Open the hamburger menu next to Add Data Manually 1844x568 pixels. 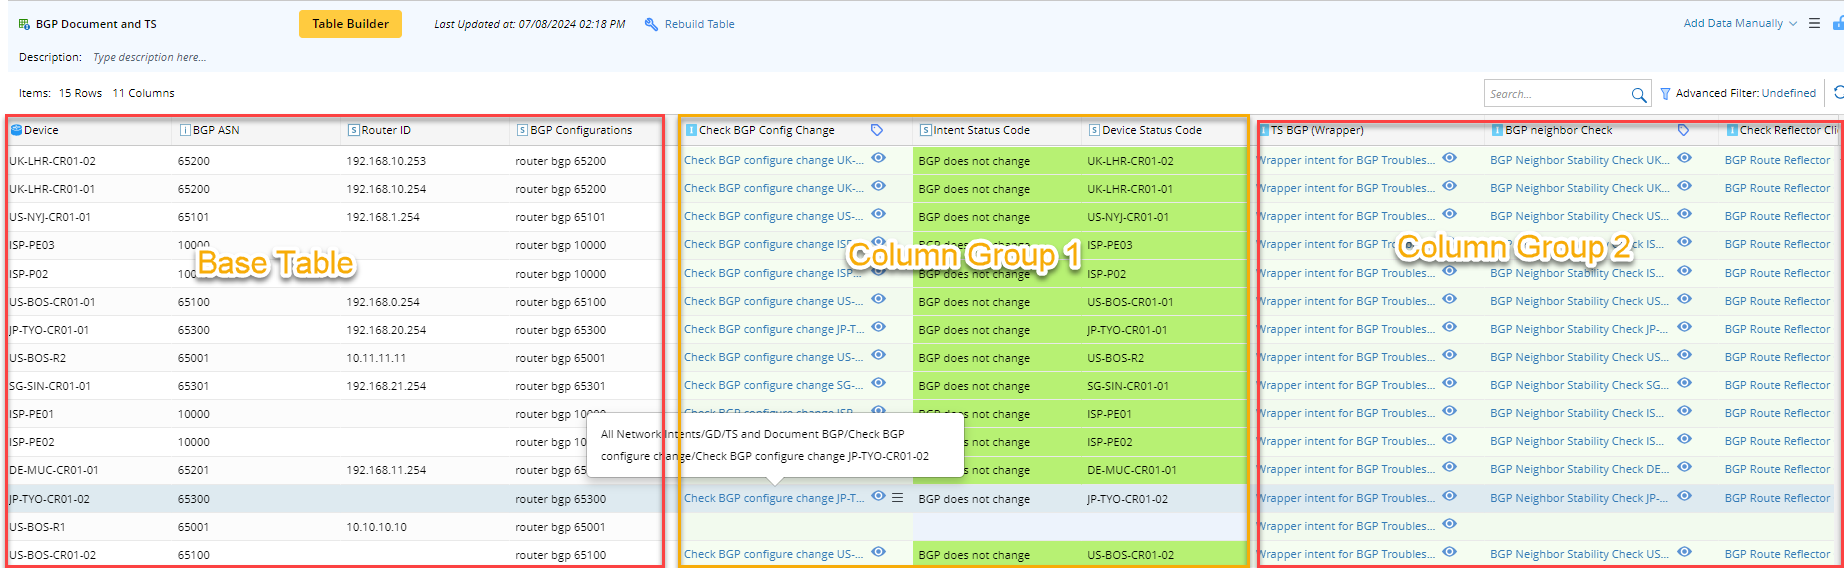(1814, 23)
